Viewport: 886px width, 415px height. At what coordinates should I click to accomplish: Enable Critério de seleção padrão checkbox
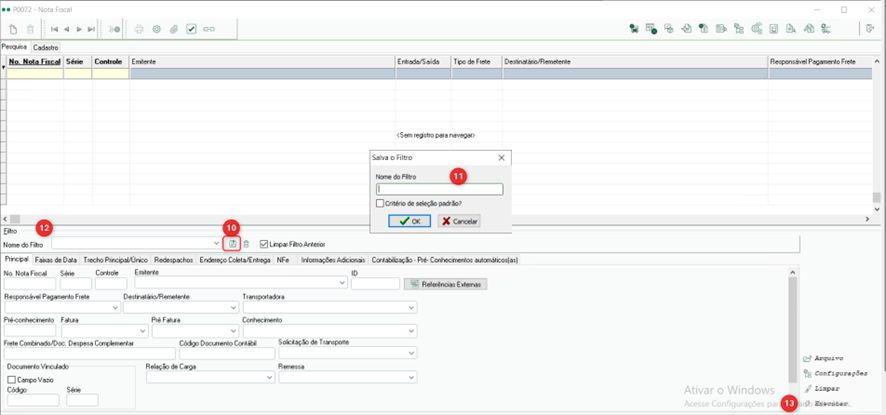coord(380,203)
